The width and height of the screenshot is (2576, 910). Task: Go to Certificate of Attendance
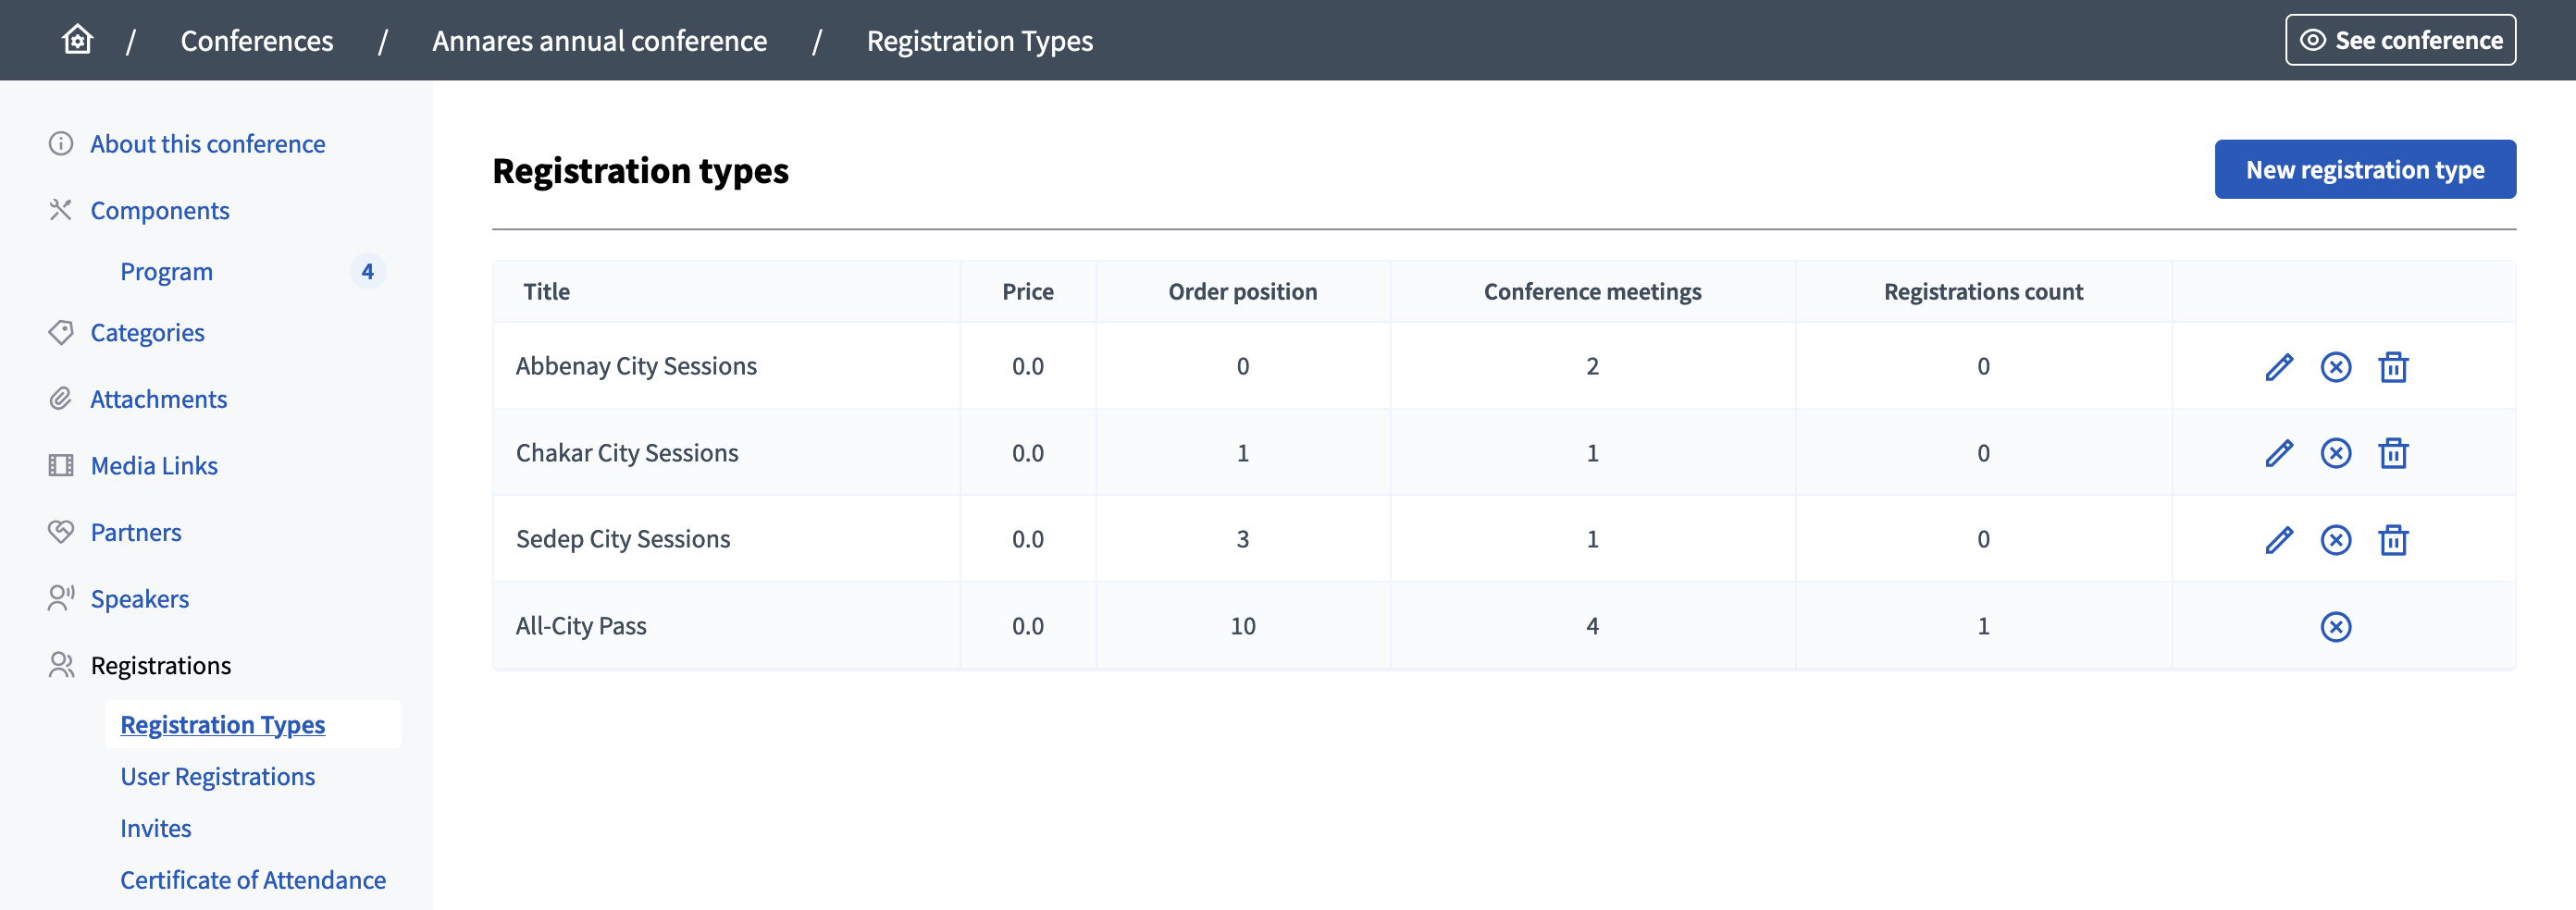coord(252,880)
